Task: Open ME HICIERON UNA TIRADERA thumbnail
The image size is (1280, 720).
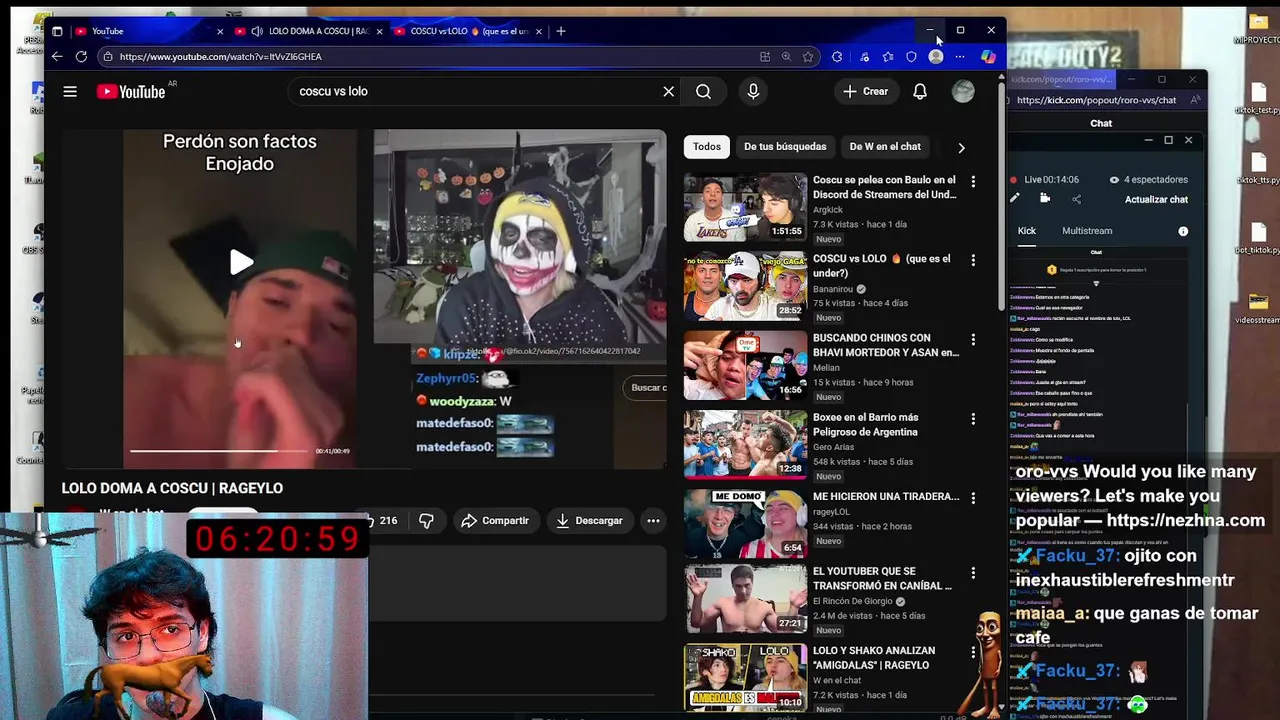Action: (x=745, y=522)
